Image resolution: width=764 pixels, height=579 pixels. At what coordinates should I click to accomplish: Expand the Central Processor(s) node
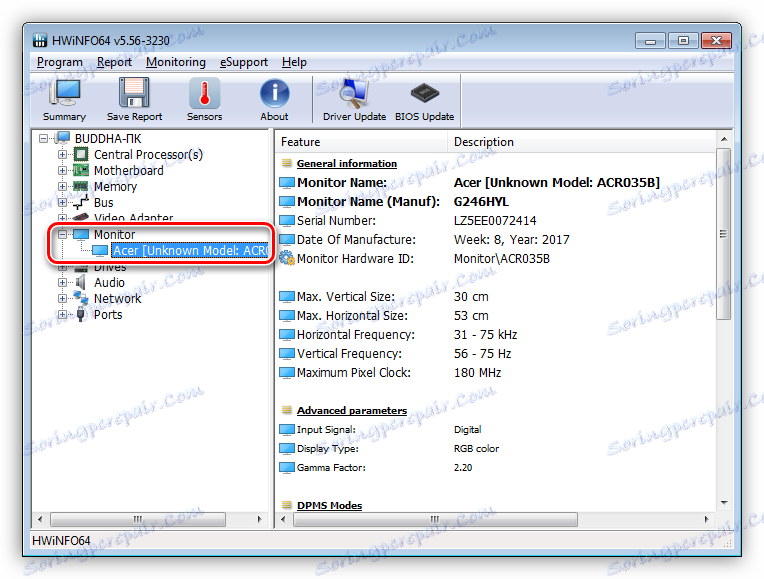pos(62,154)
